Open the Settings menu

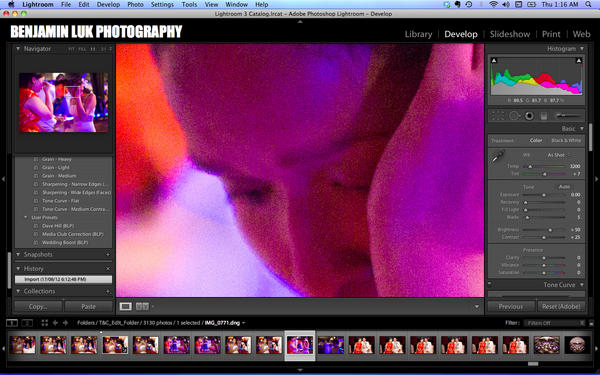[x=162, y=5]
